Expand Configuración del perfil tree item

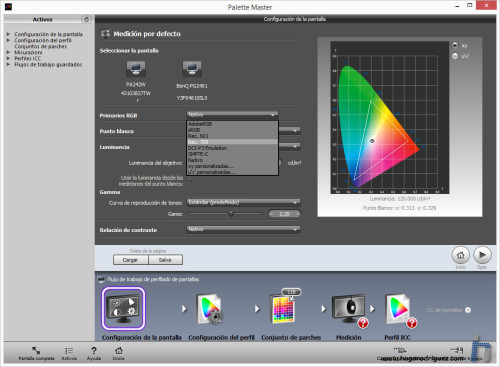pyautogui.click(x=8, y=40)
